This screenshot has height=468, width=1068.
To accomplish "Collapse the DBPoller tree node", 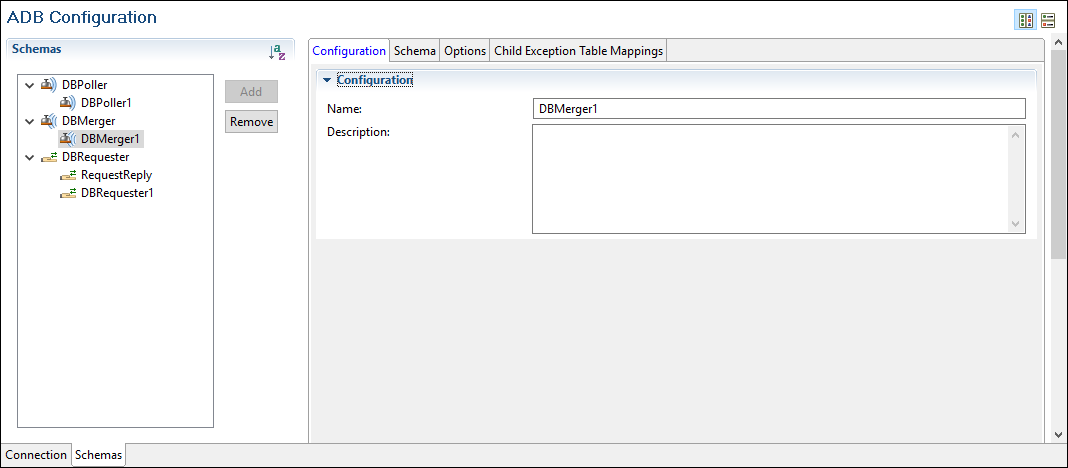I will tap(30, 85).
